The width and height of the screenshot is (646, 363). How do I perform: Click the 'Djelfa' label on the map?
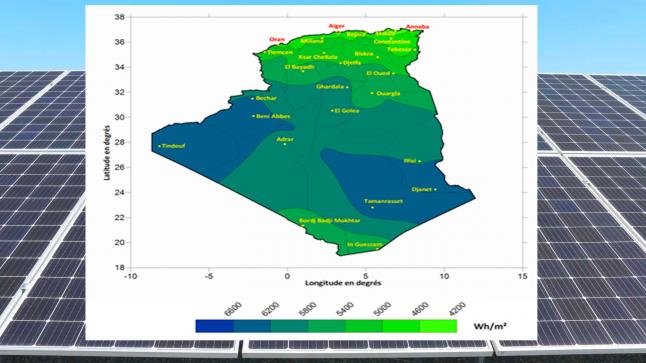pos(352,63)
